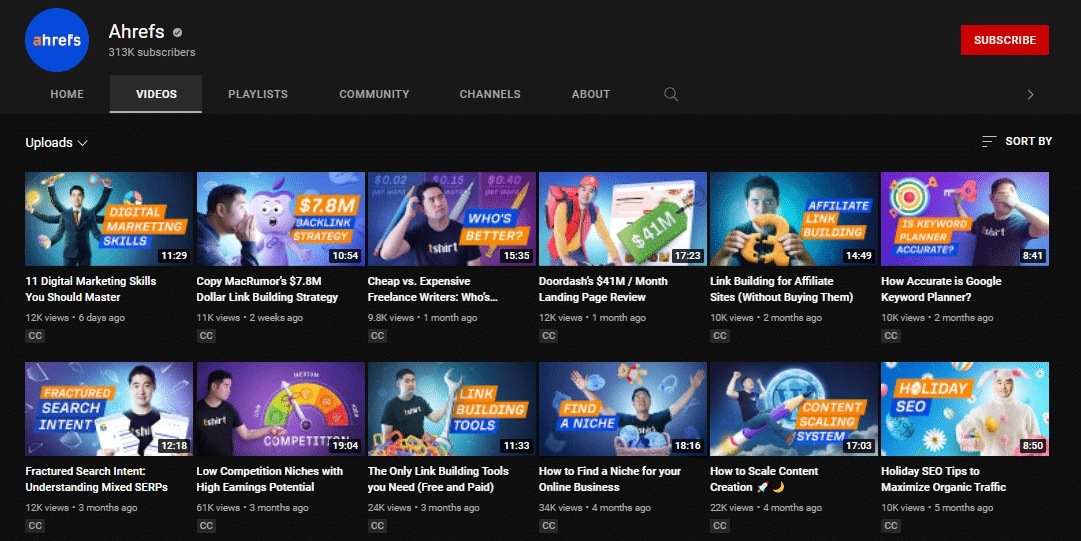Click the Is Keyword Planner Accurate thumbnail
The height and width of the screenshot is (541, 1081).
pos(964,219)
